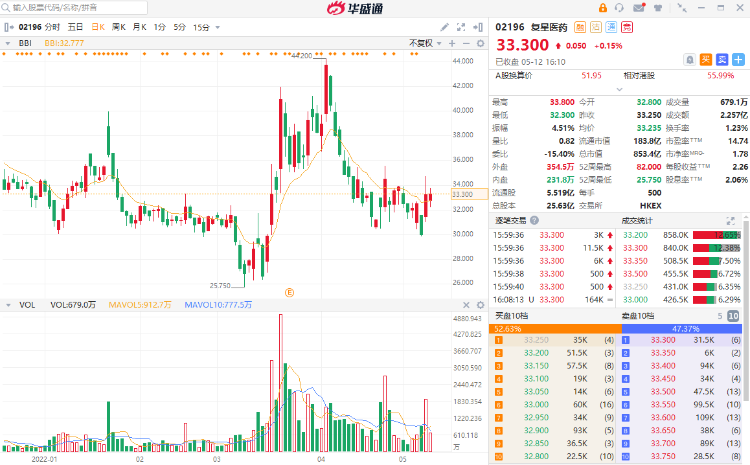
Task: Expand the BBI indicator dropdown arrow
Action: [8, 43]
